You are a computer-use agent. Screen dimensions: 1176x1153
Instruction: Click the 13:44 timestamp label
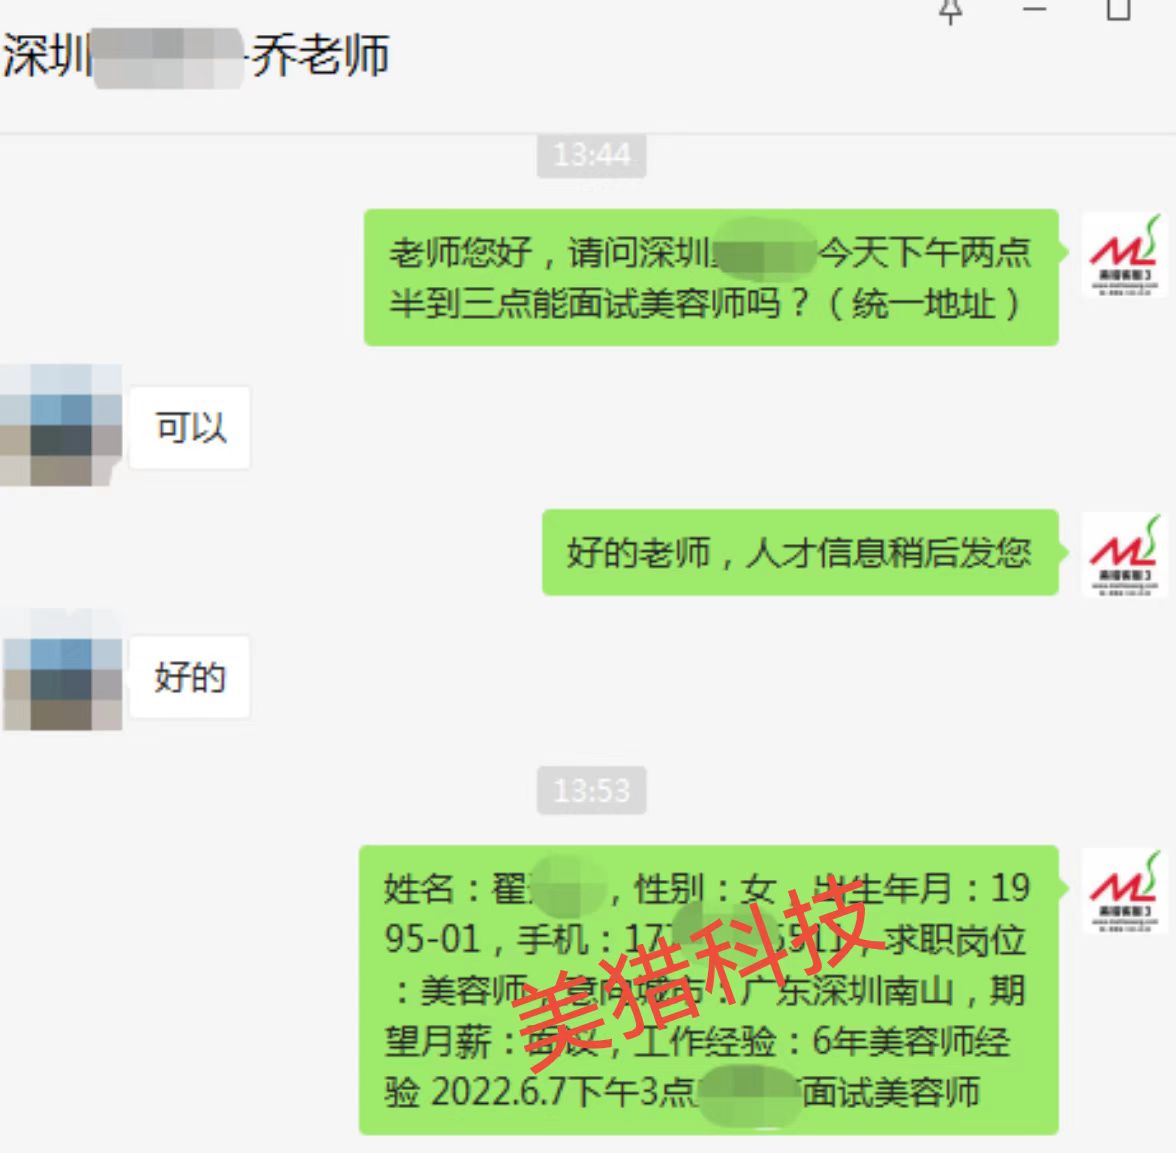tap(592, 155)
